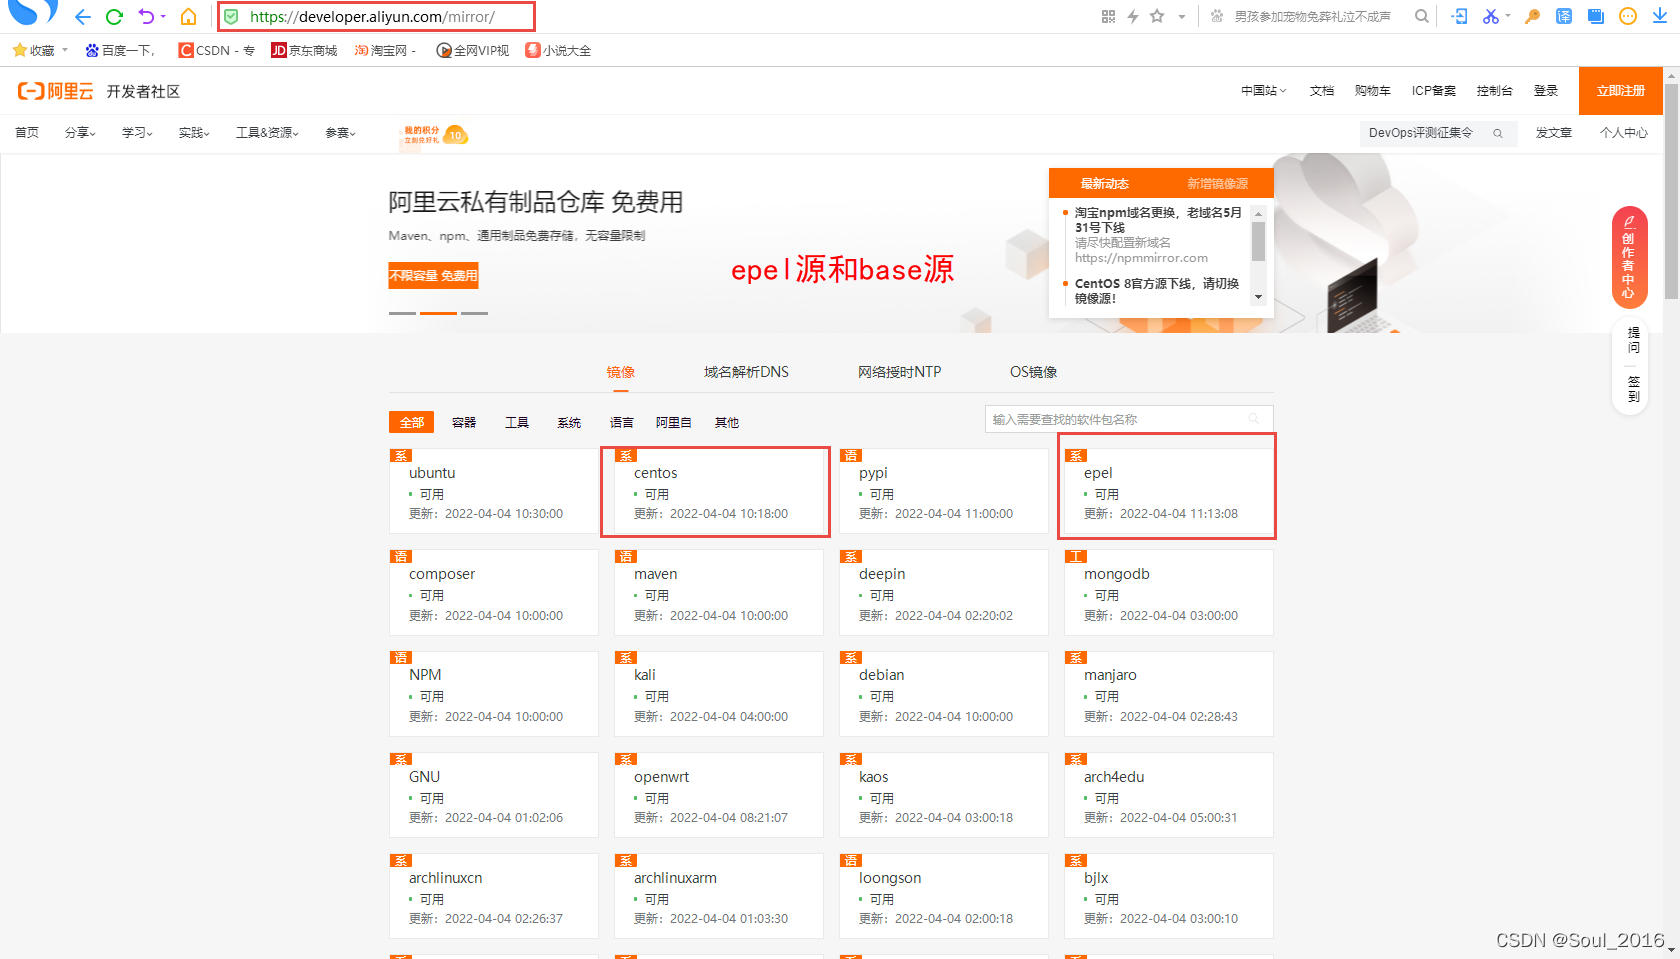The width and height of the screenshot is (1680, 959).
Task: Click the magnifier in the package search box
Action: [1254, 419]
